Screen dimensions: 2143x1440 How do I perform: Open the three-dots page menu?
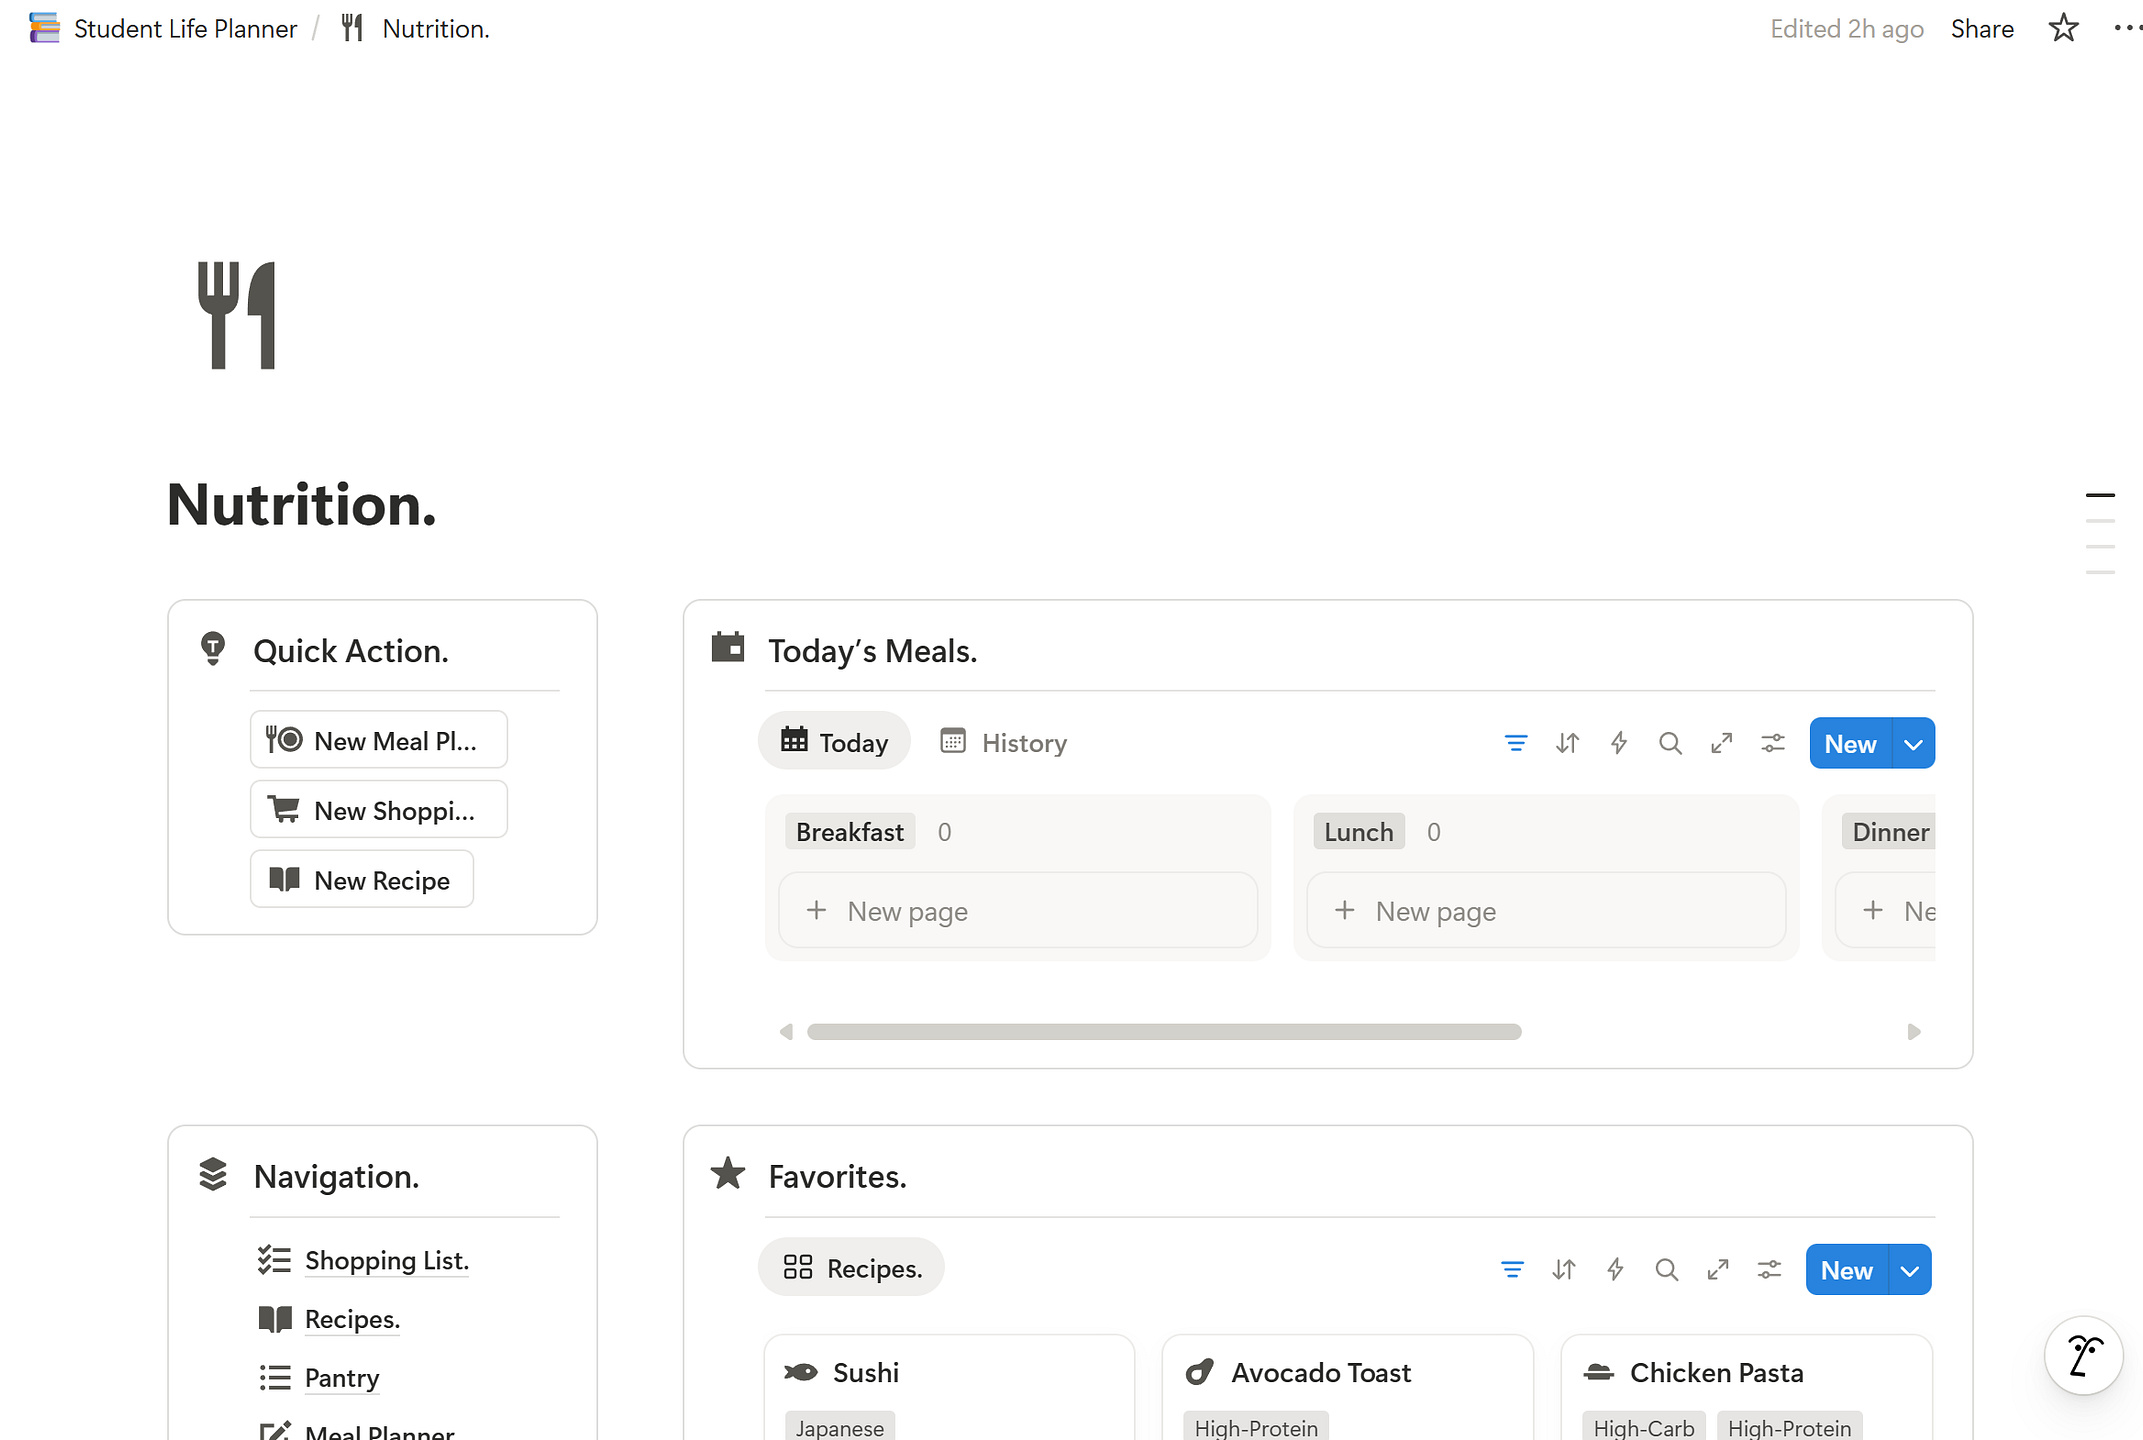pos(2127,28)
